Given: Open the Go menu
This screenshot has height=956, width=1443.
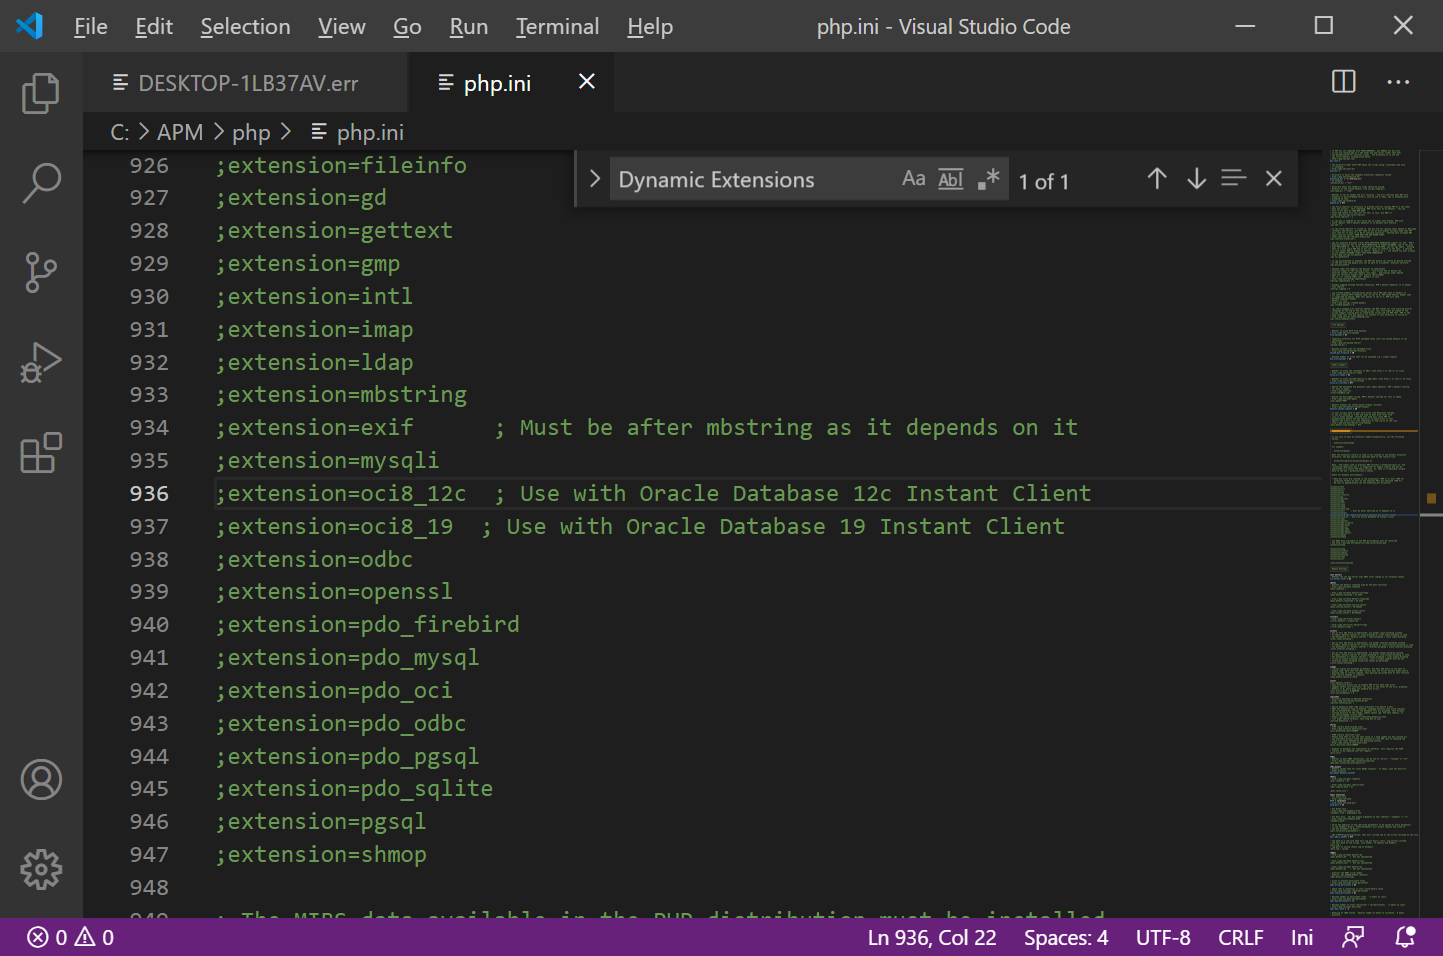Looking at the screenshot, I should pos(407,26).
